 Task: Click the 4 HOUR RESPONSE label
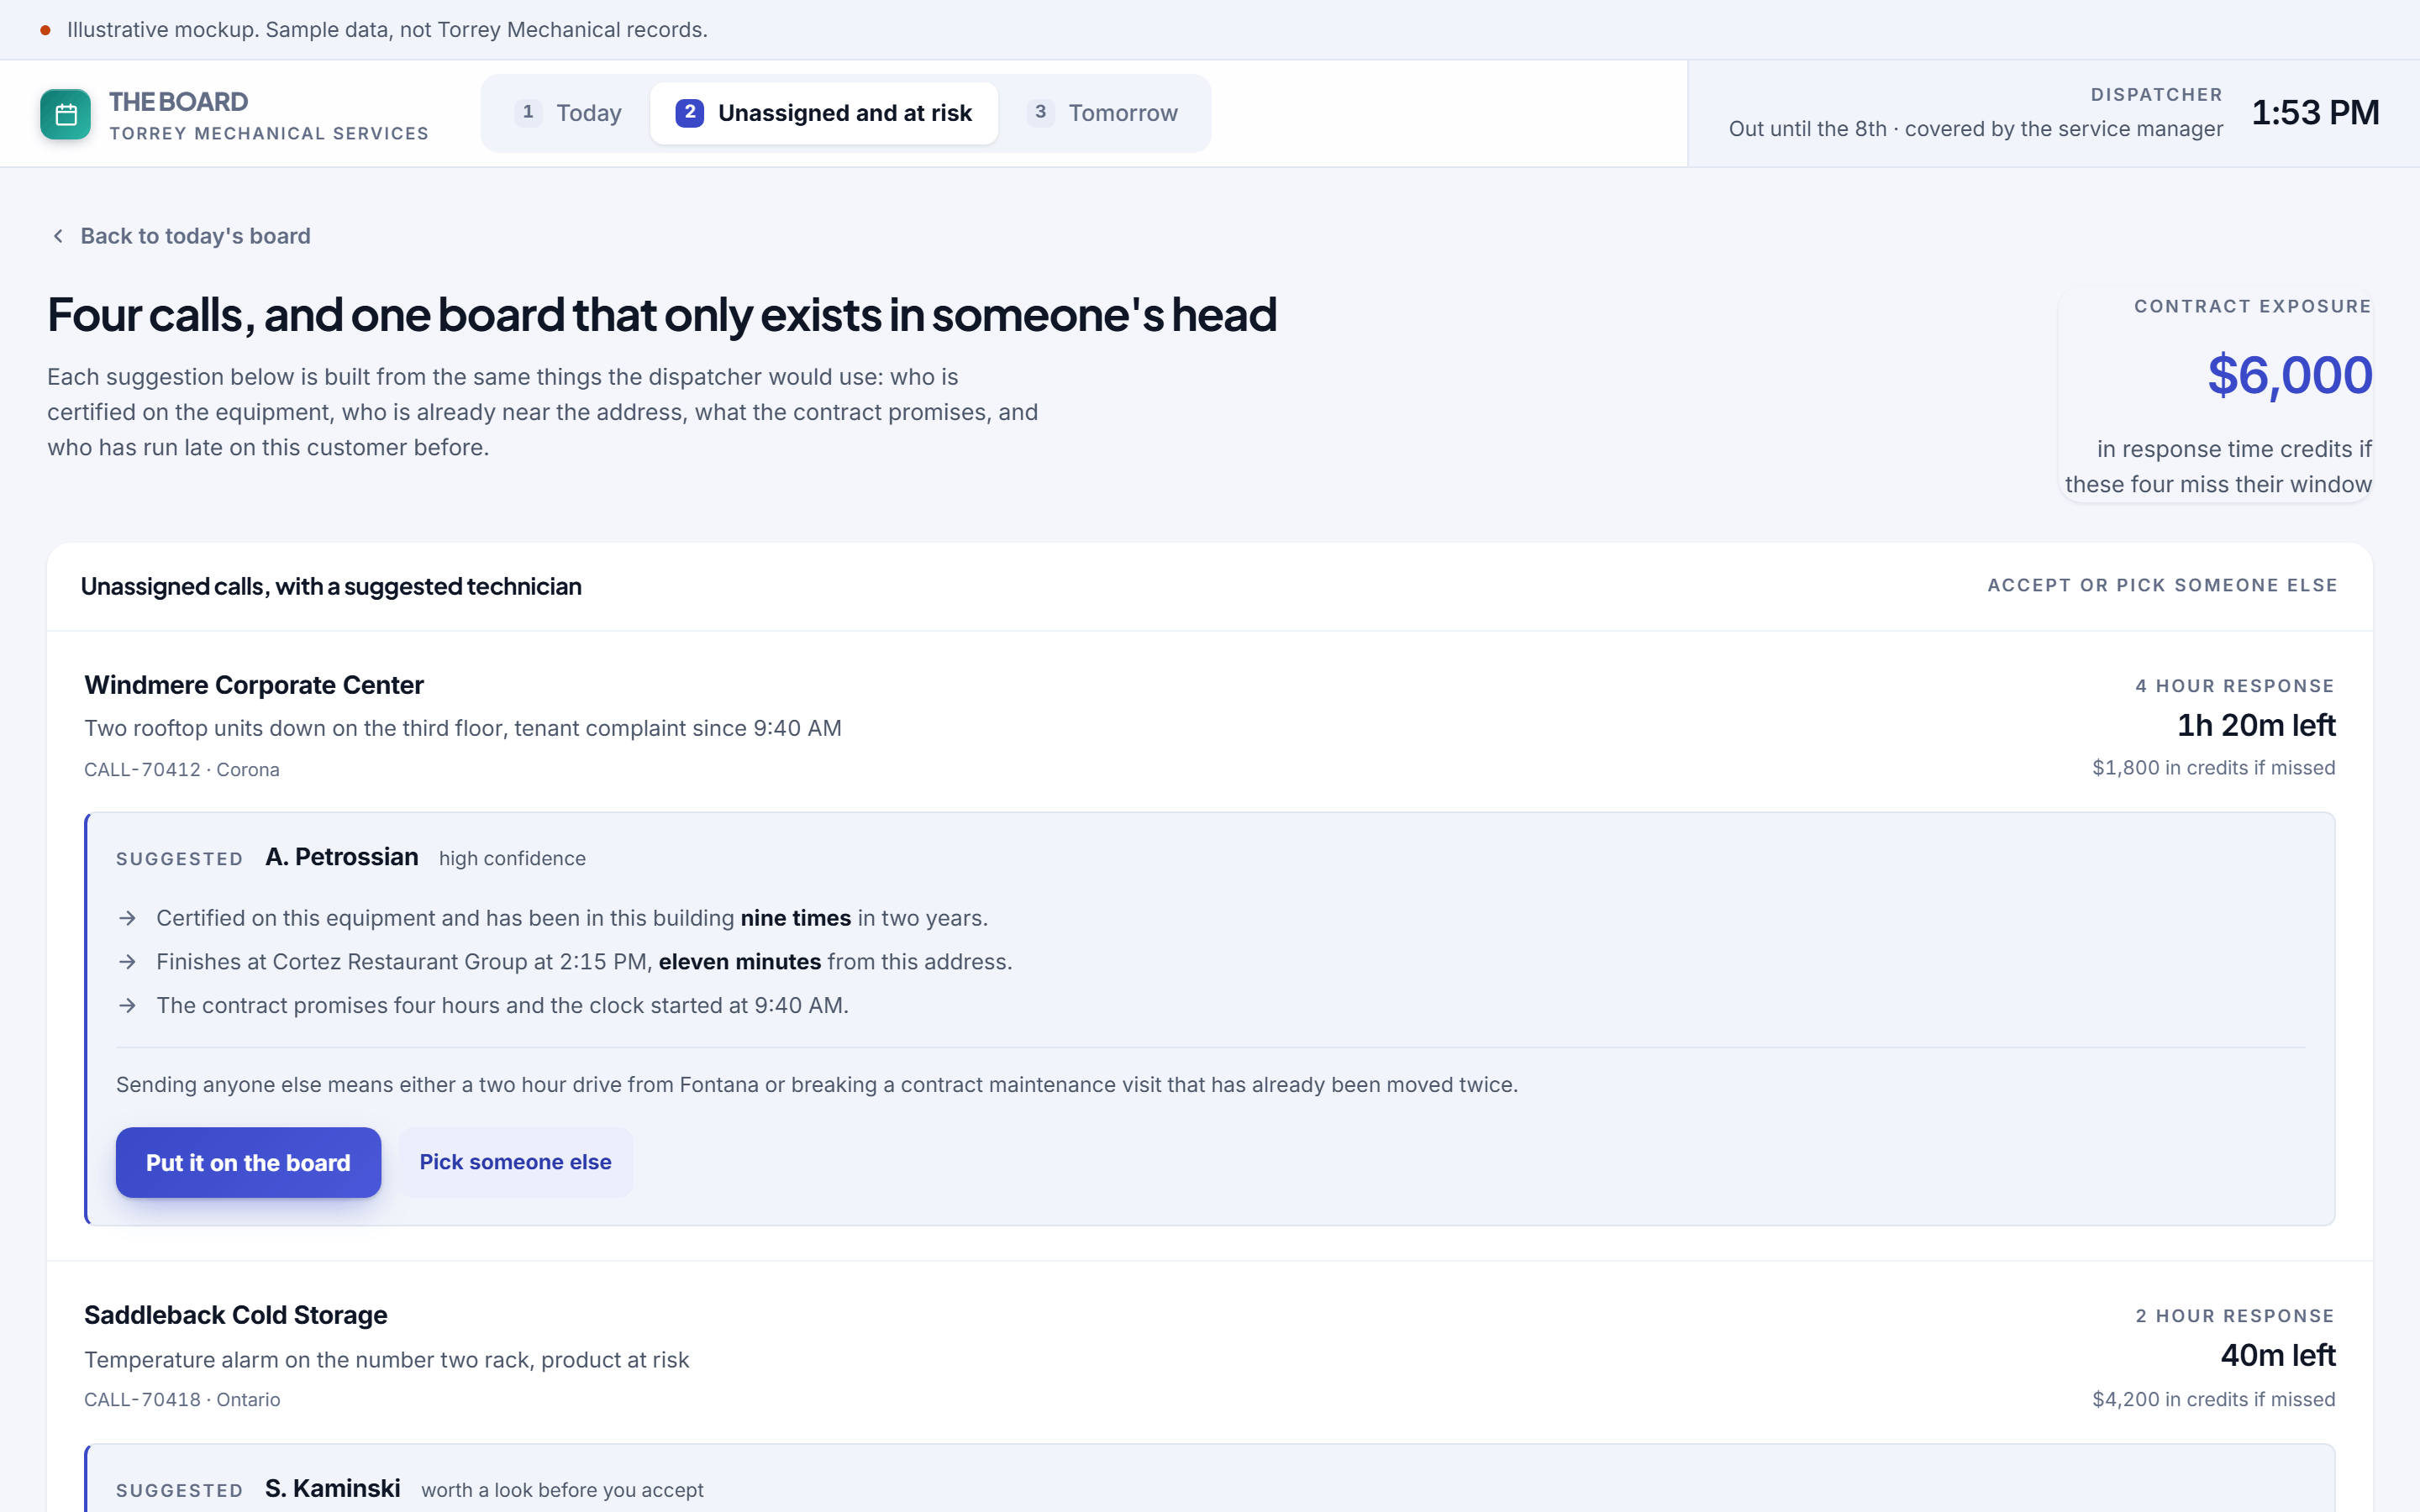[x=2235, y=686]
